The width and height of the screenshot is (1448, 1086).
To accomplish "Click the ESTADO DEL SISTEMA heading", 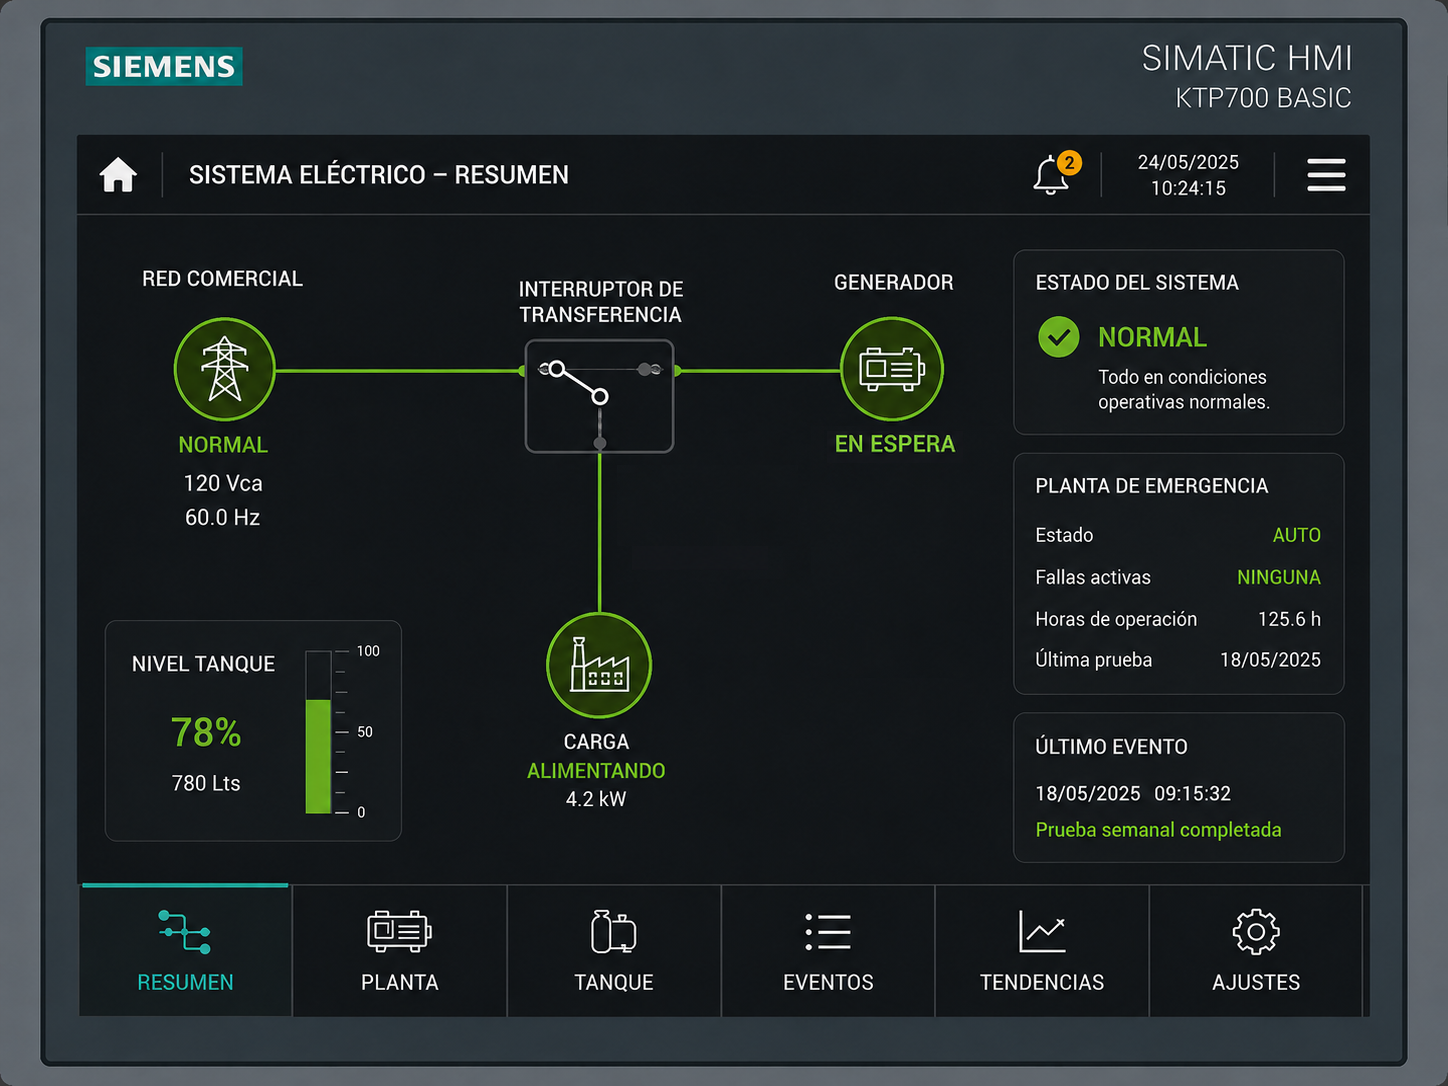I will coord(1137,283).
